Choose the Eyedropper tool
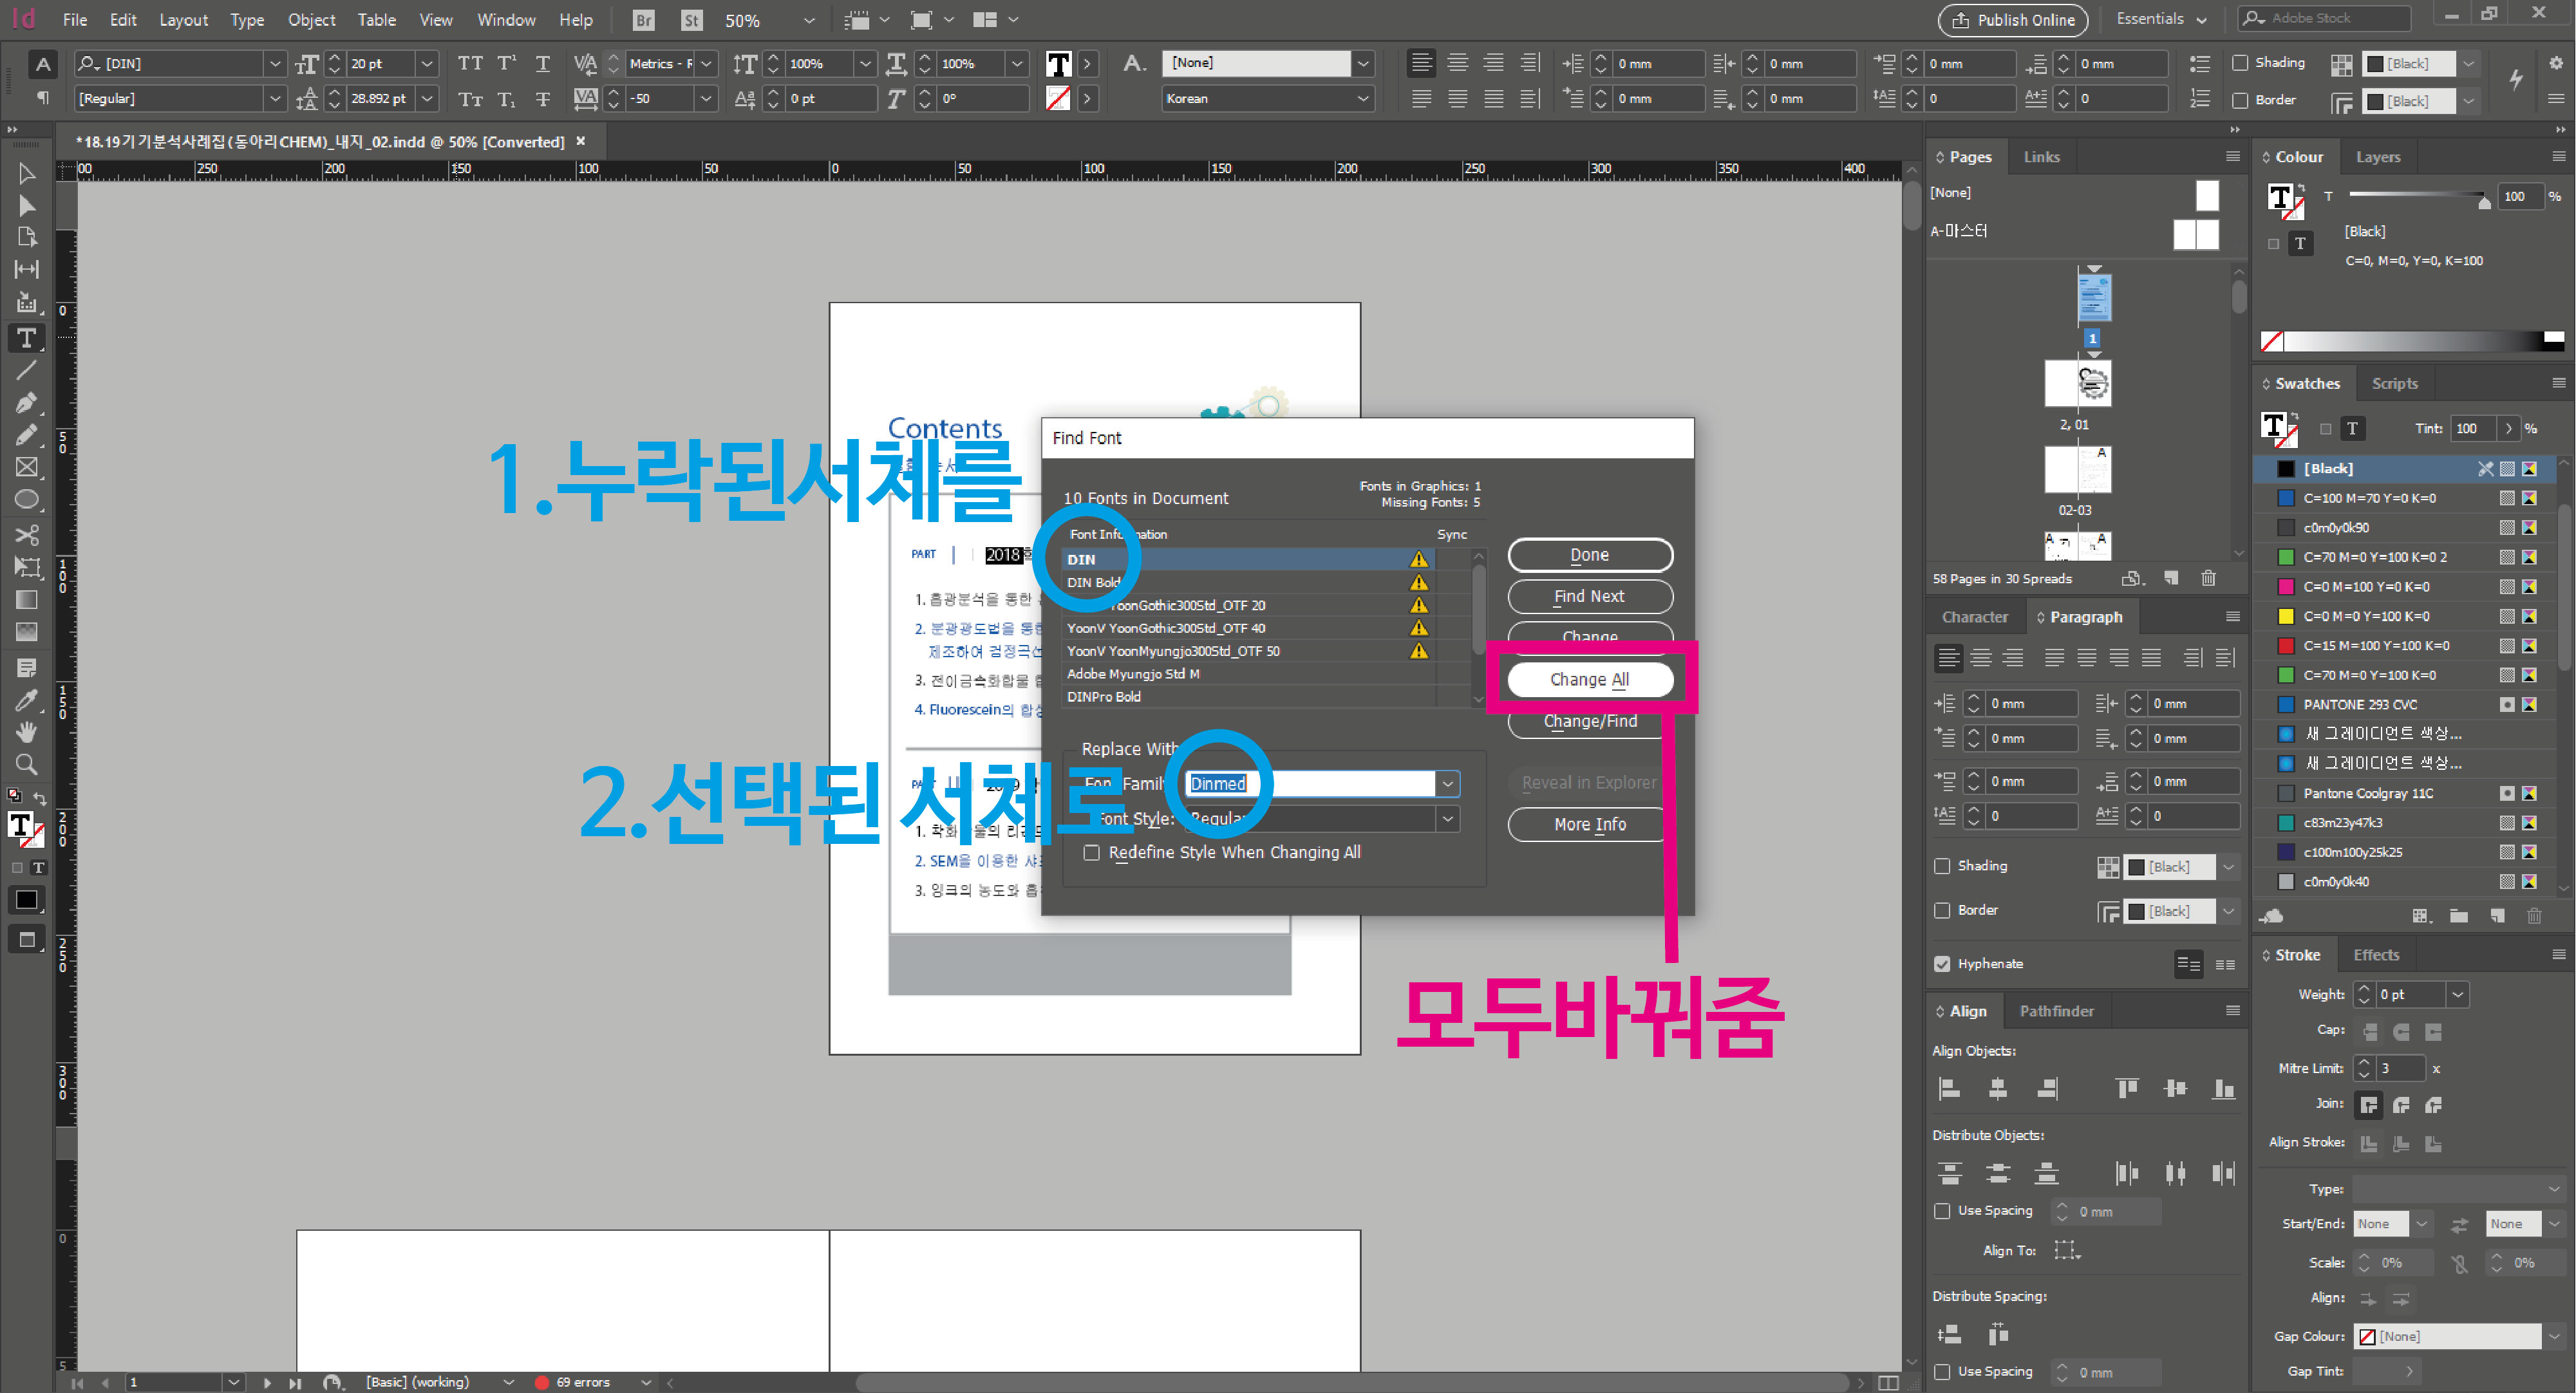Image resolution: width=2576 pixels, height=1393 pixels. pos(27,699)
